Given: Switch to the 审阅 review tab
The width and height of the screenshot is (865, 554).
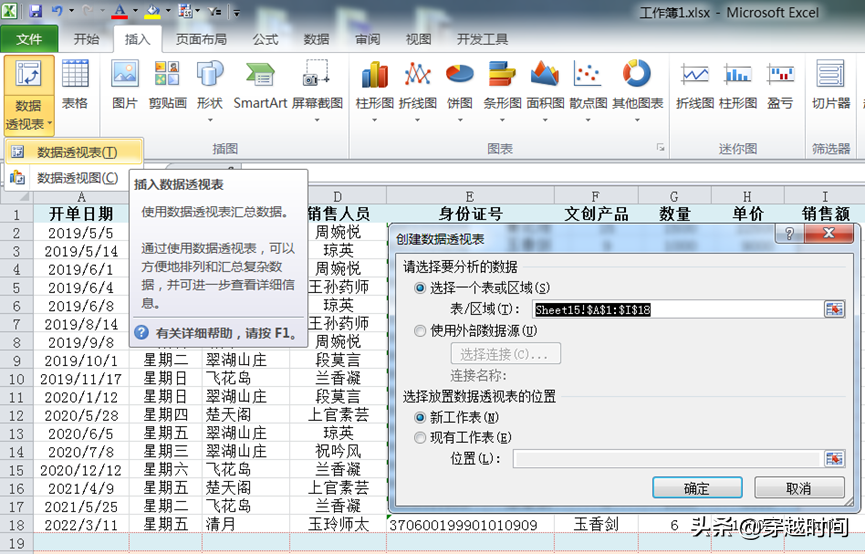Looking at the screenshot, I should [367, 39].
